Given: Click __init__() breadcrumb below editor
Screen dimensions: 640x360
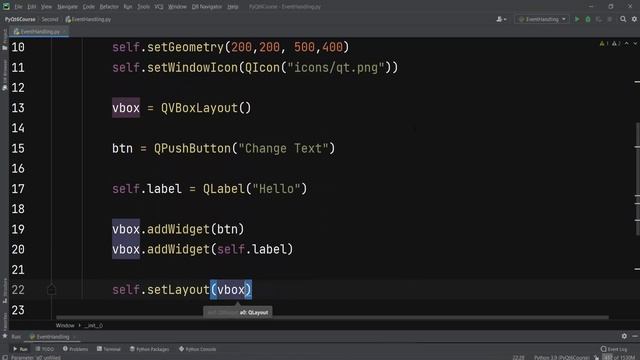Looking at the screenshot, I should pyautogui.click(x=93, y=325).
